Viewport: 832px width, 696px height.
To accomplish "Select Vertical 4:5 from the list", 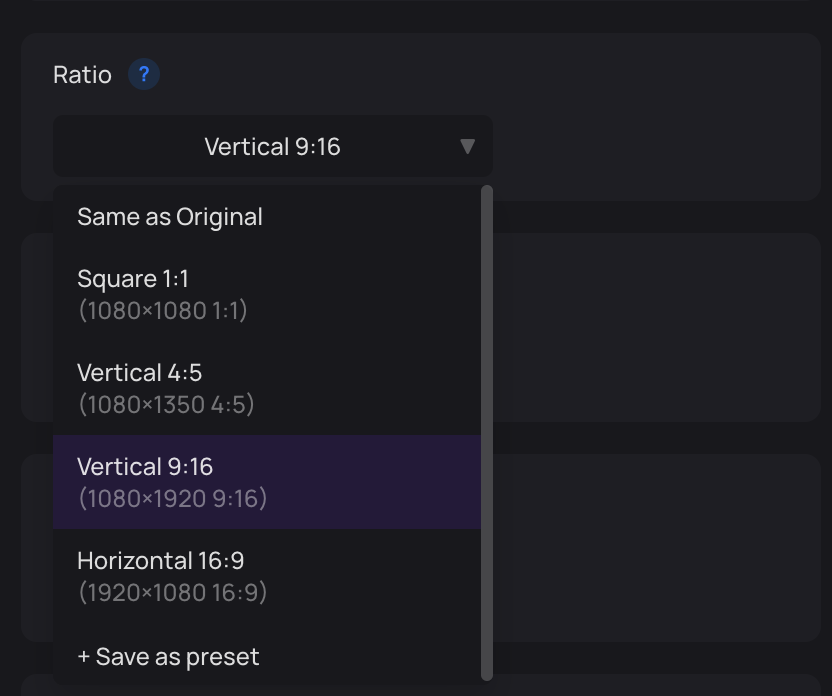I will 140,373.
